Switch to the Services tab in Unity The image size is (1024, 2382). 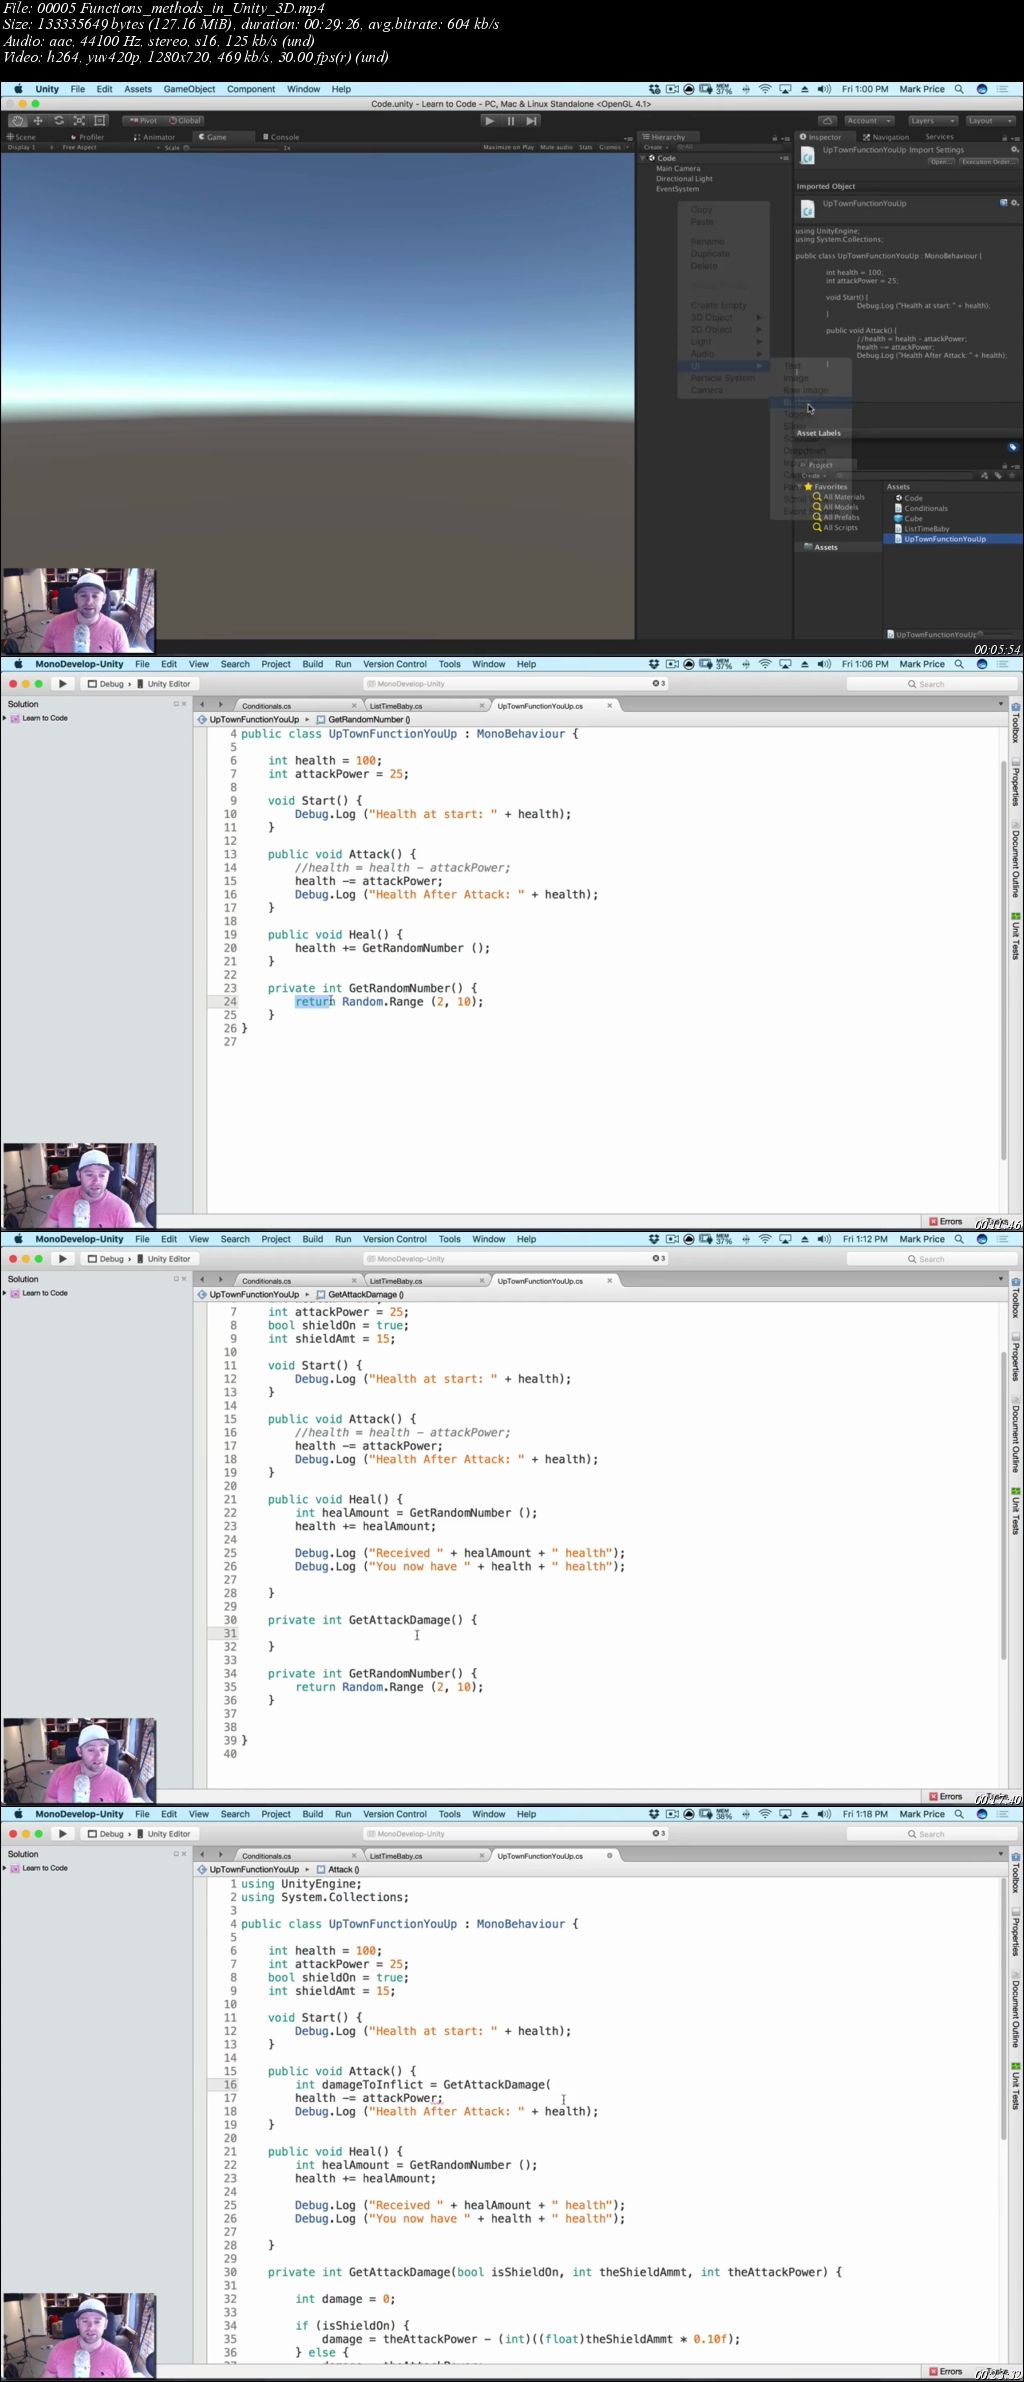pyautogui.click(x=939, y=137)
